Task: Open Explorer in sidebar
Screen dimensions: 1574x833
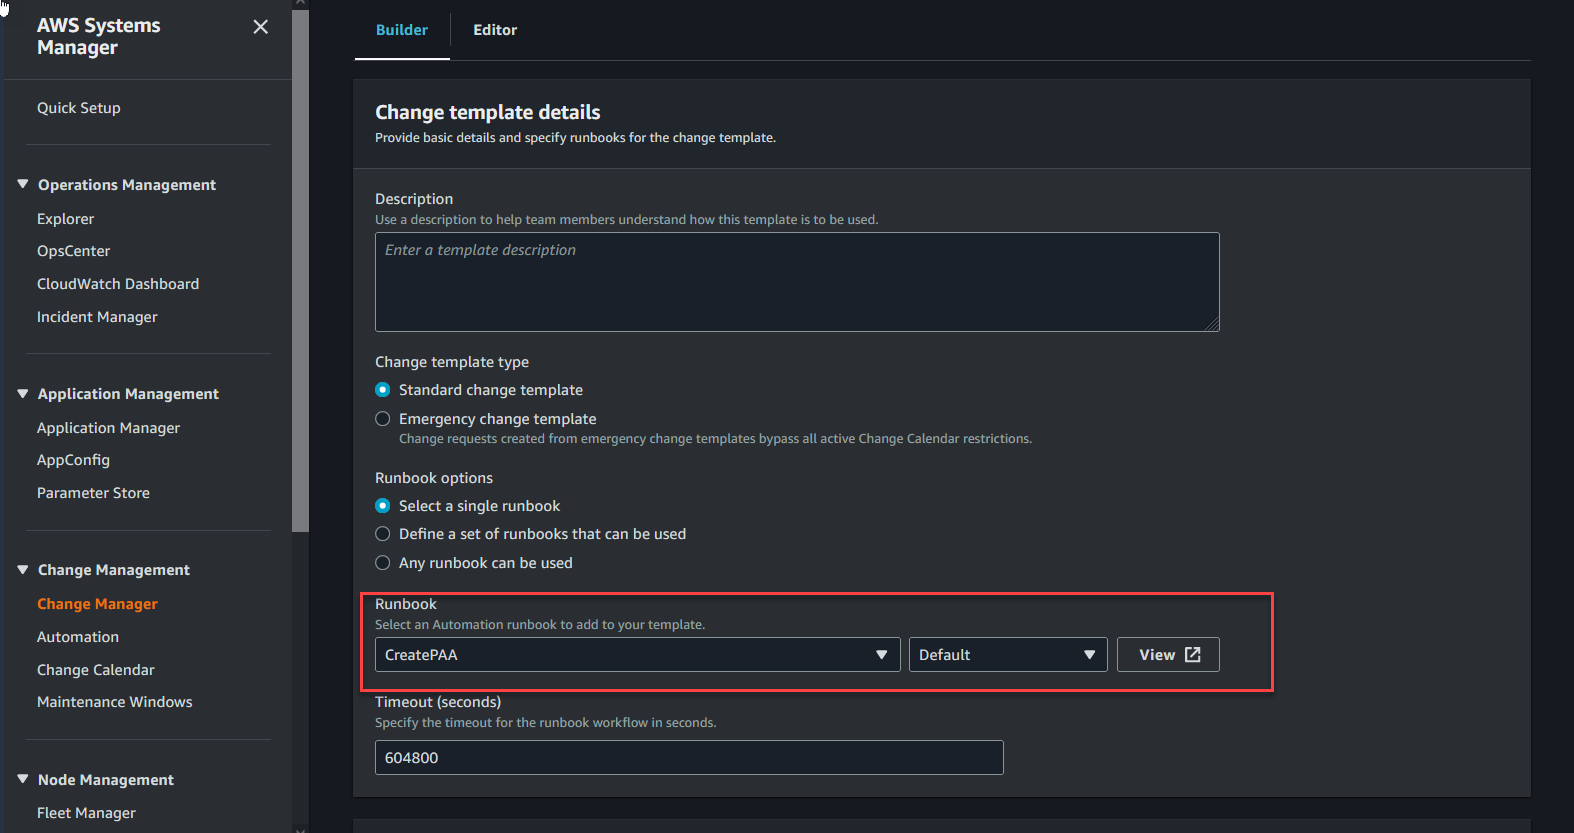Action: click(x=66, y=219)
